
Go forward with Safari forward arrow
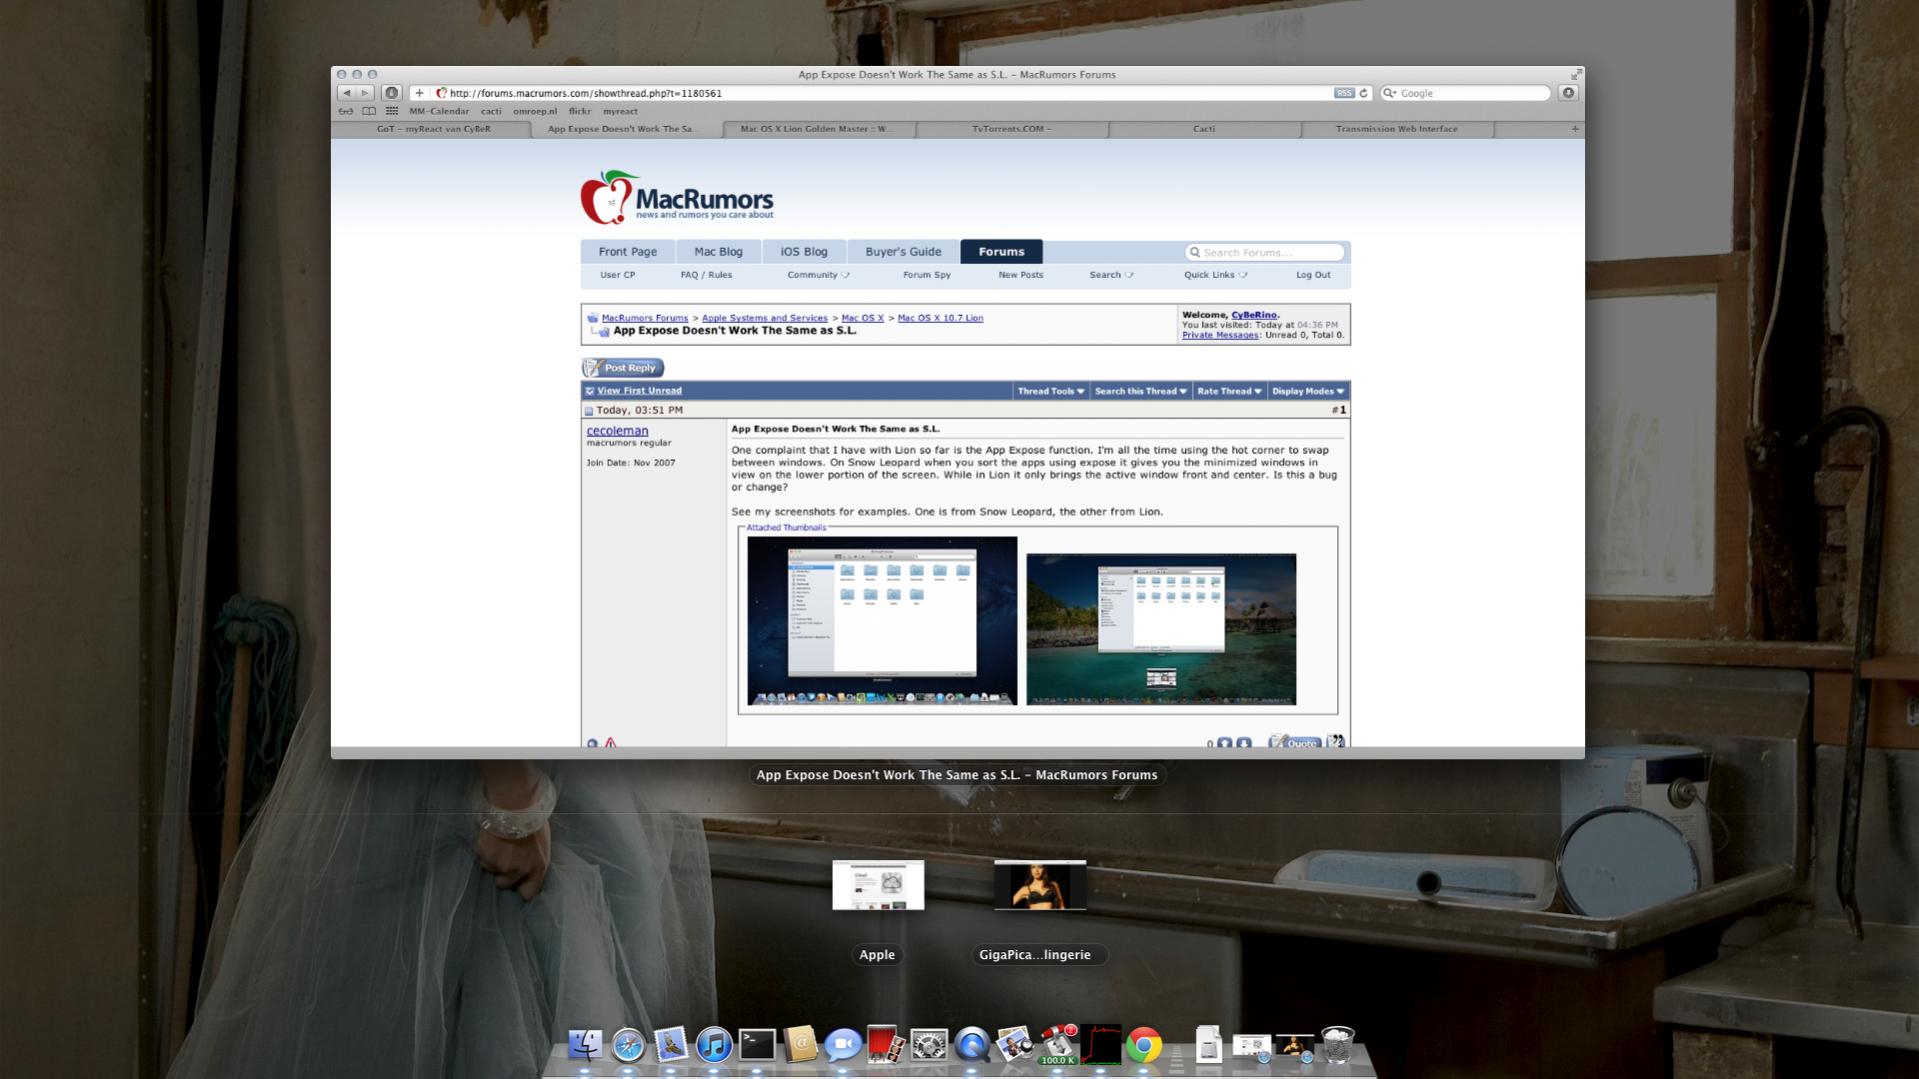click(365, 93)
